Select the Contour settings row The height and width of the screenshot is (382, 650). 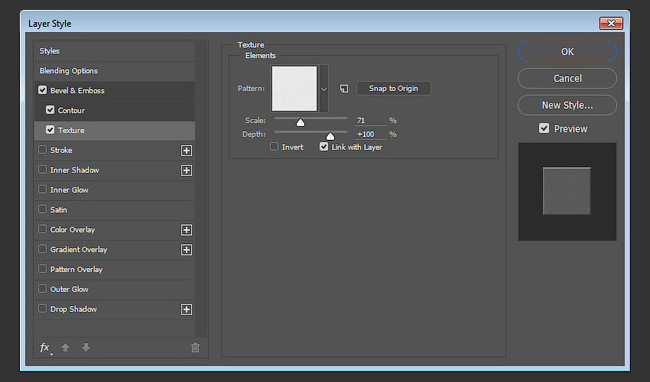[x=114, y=110]
